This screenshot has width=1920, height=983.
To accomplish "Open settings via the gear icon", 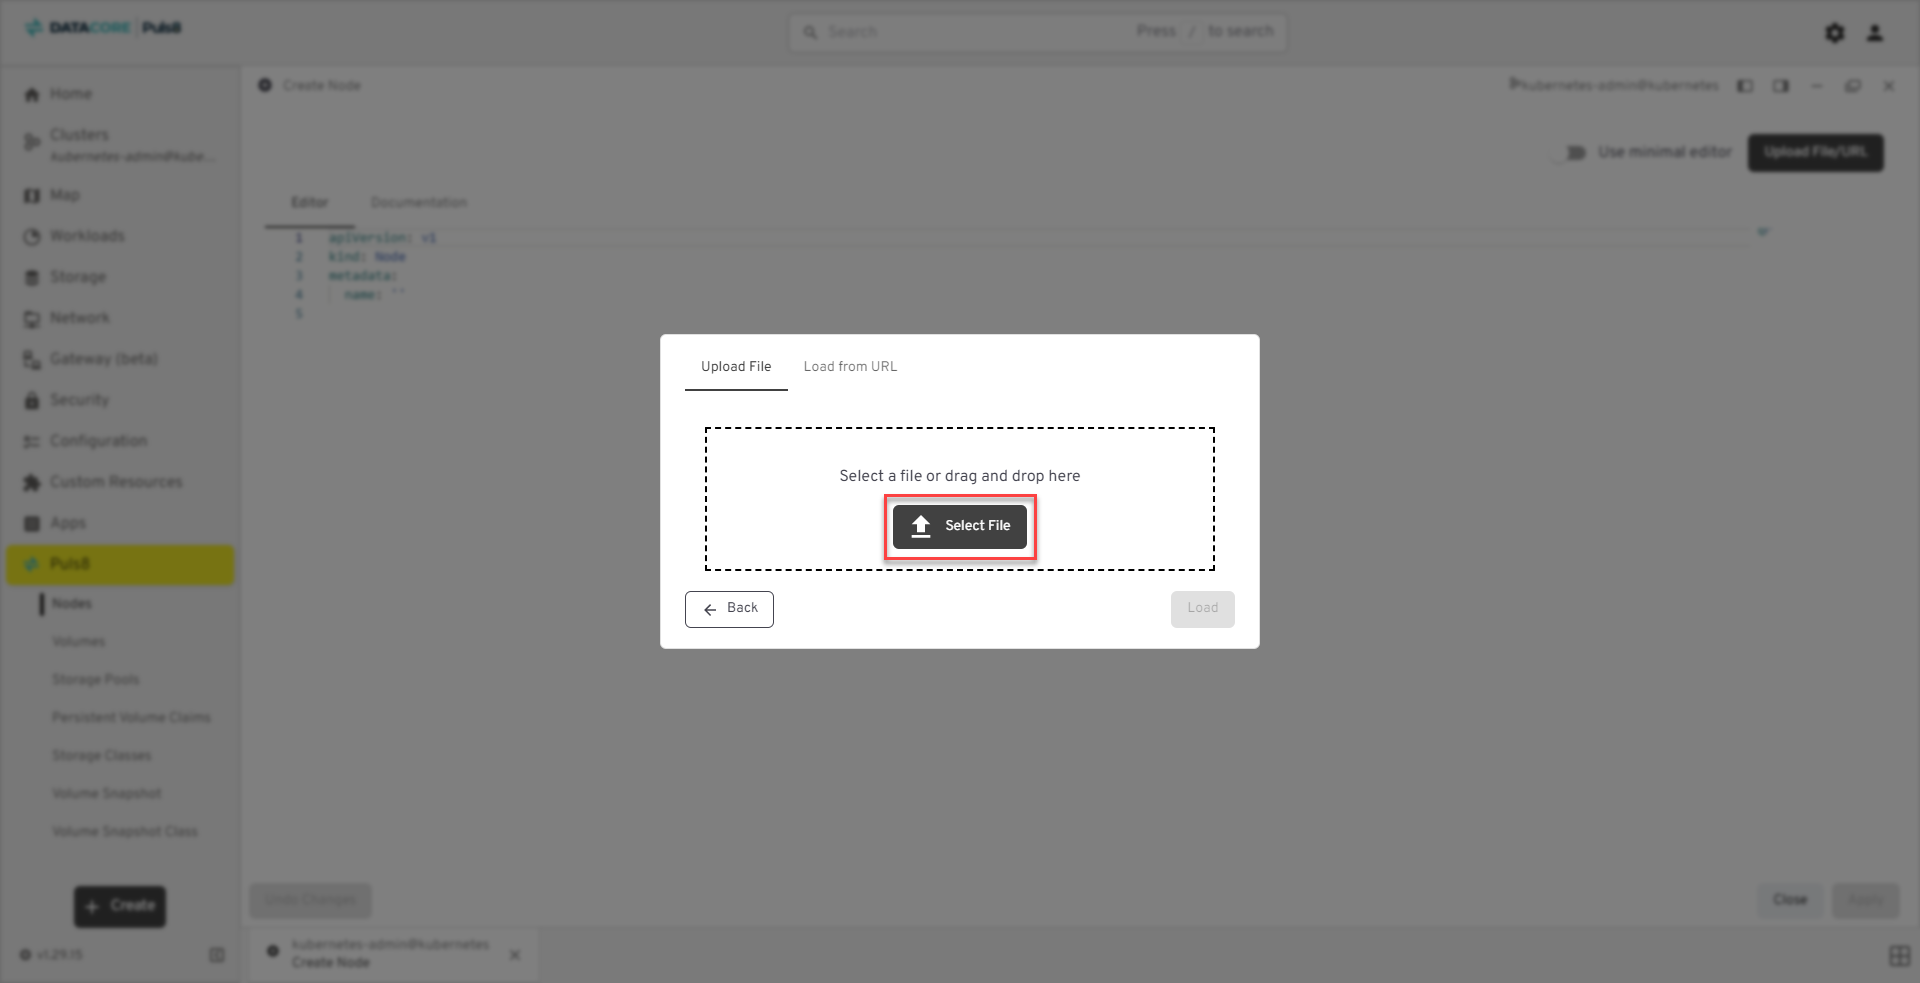I will (1834, 33).
